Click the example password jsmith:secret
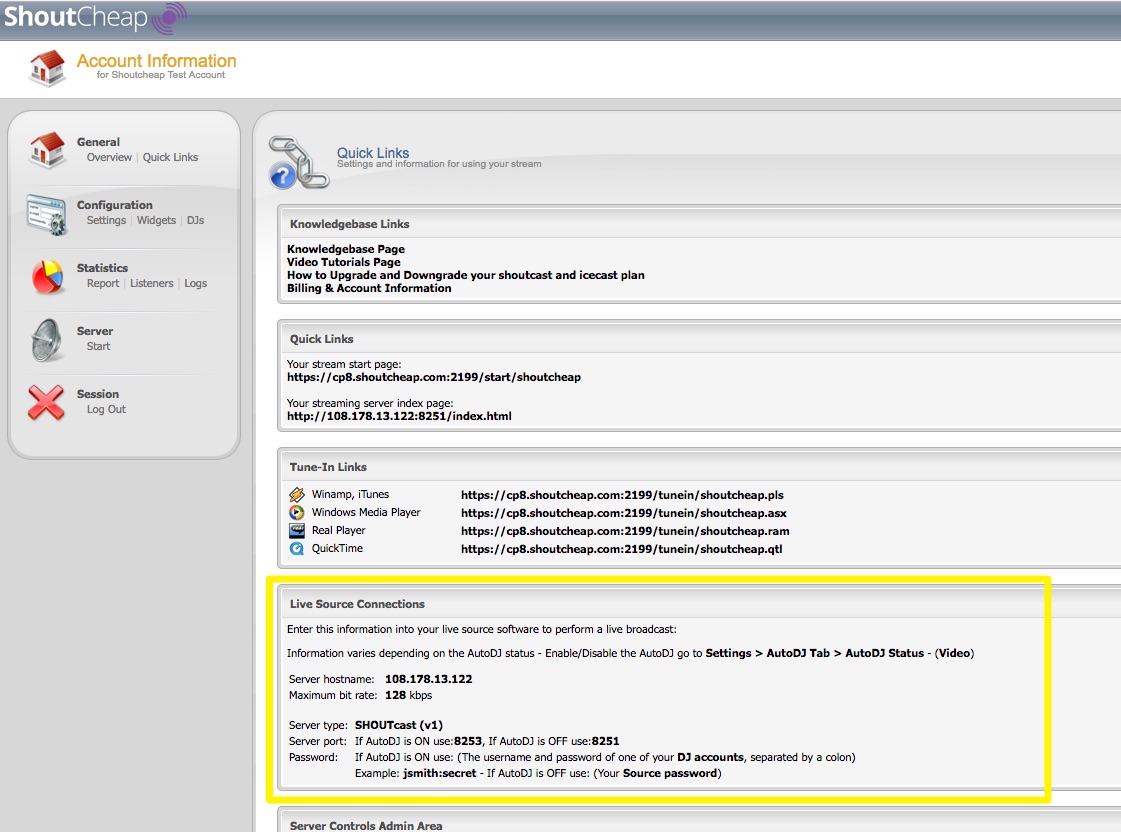This screenshot has width=1121, height=832. (440, 773)
